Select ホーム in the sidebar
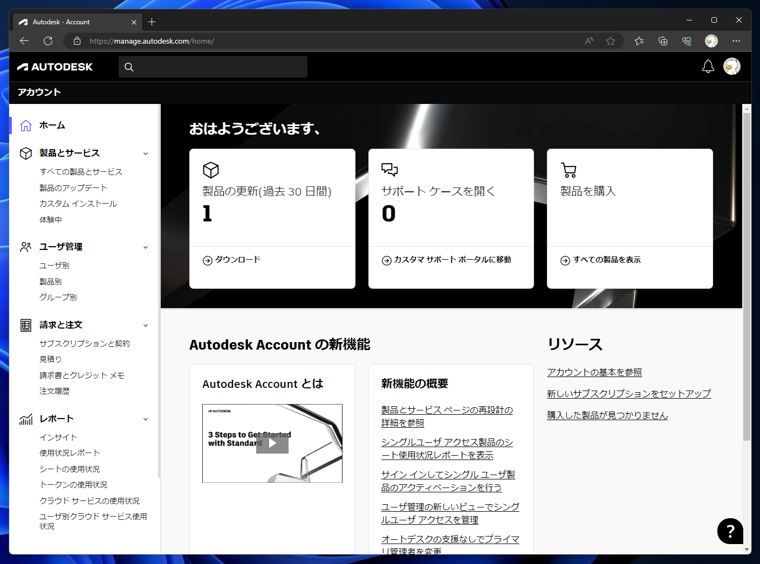The width and height of the screenshot is (760, 564). (x=52, y=125)
